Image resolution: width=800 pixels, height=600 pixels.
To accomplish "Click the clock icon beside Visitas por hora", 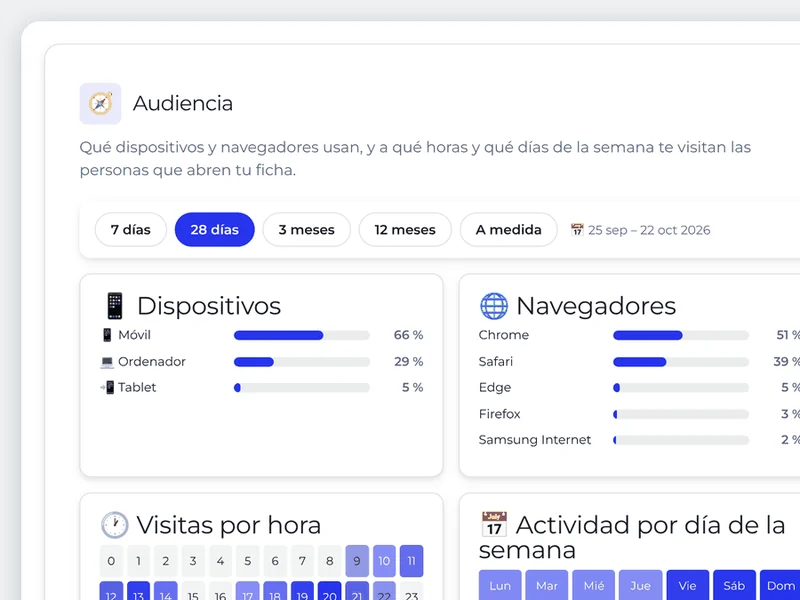I will tap(115, 524).
